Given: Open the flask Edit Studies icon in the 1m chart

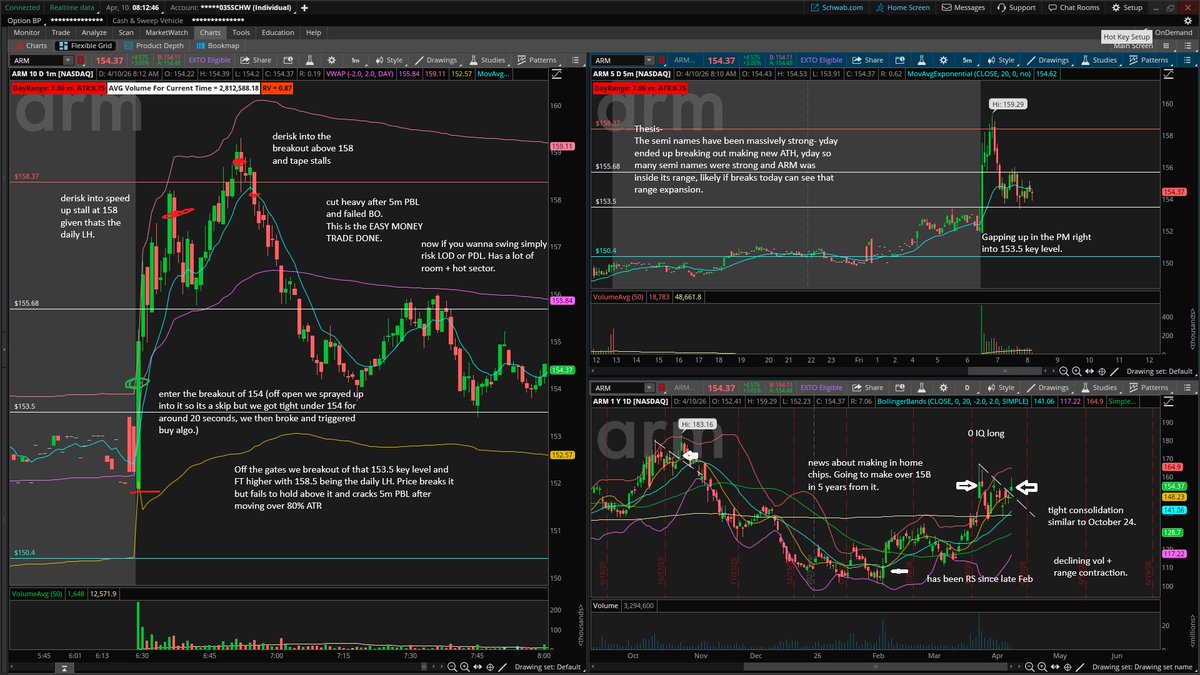Looking at the screenshot, I should (309, 60).
